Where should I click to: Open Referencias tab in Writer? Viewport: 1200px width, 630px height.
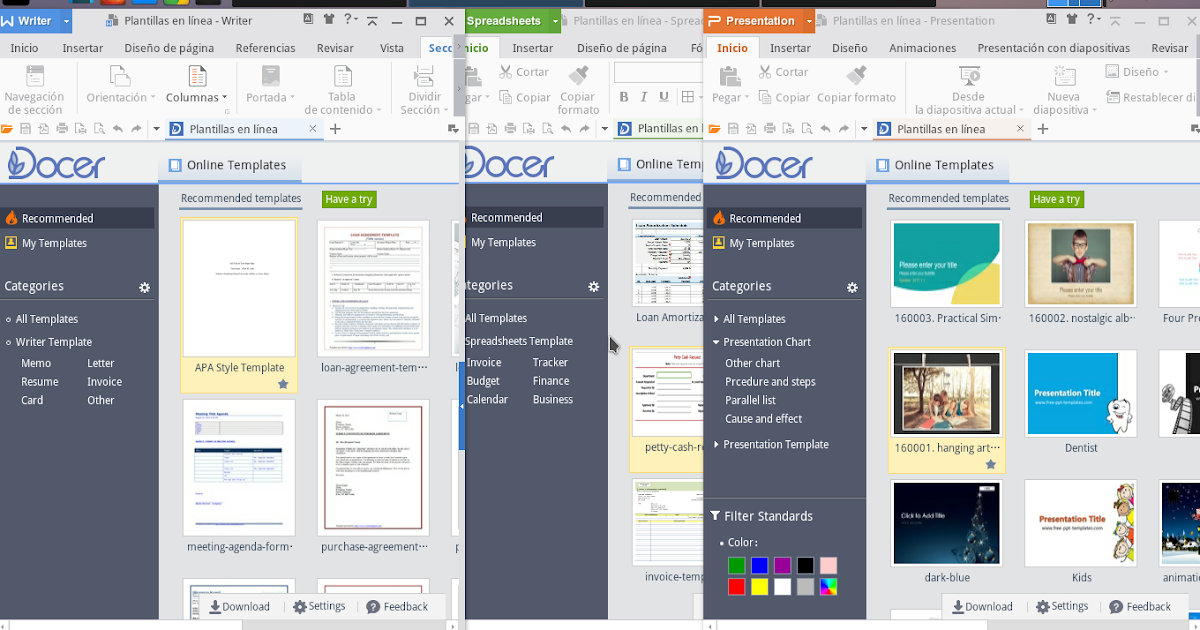[x=266, y=48]
